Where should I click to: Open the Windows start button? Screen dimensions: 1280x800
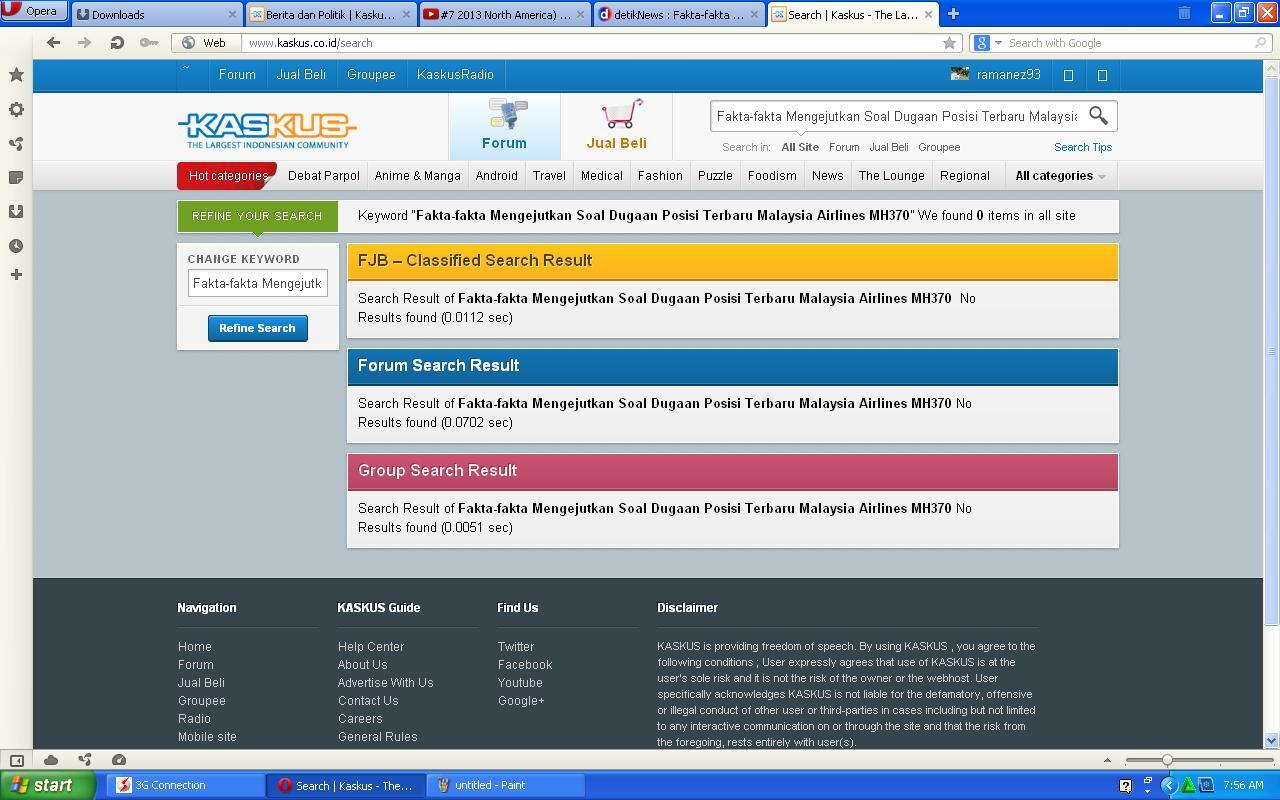[47, 785]
